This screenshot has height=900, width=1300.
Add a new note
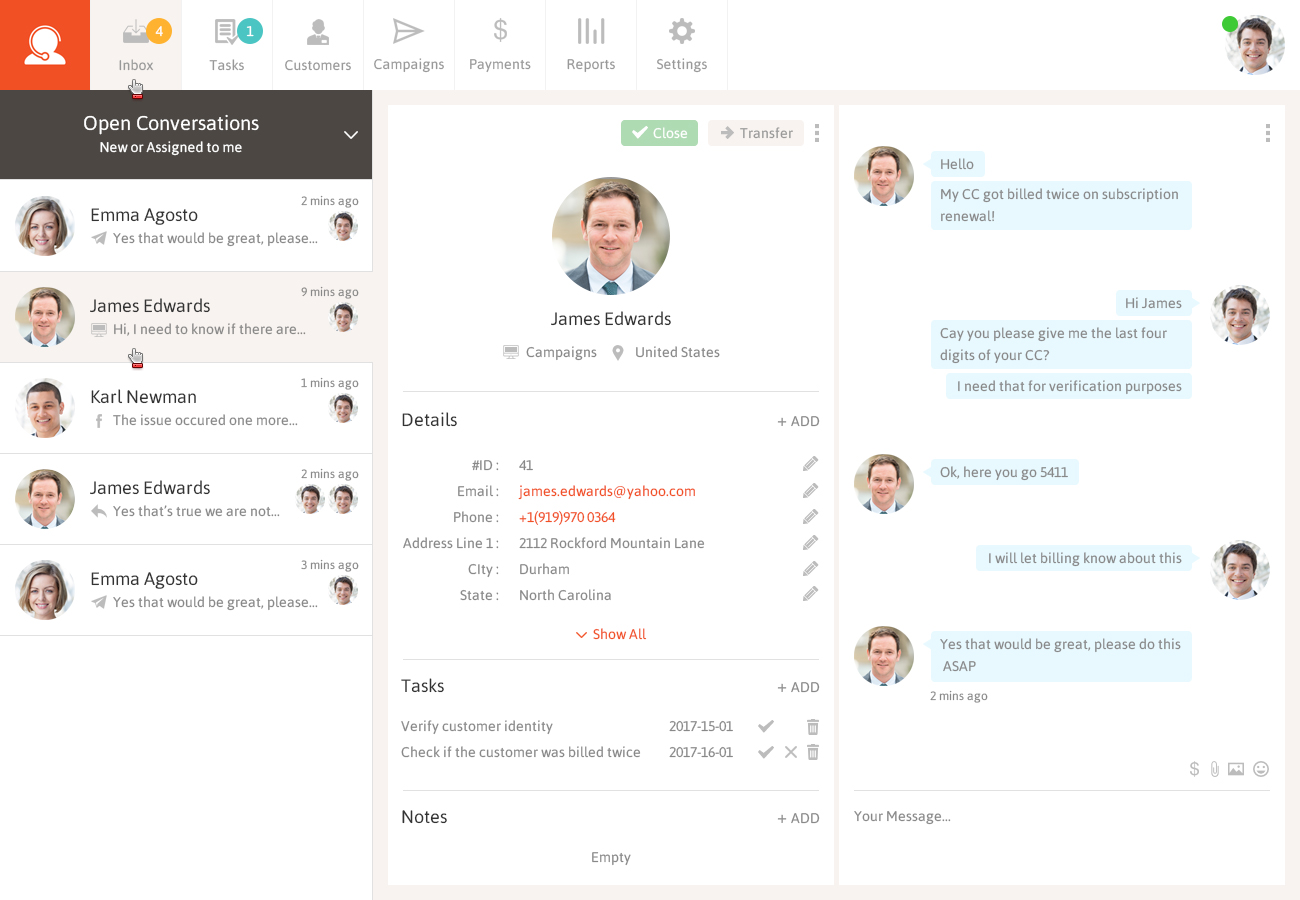pyautogui.click(x=798, y=818)
